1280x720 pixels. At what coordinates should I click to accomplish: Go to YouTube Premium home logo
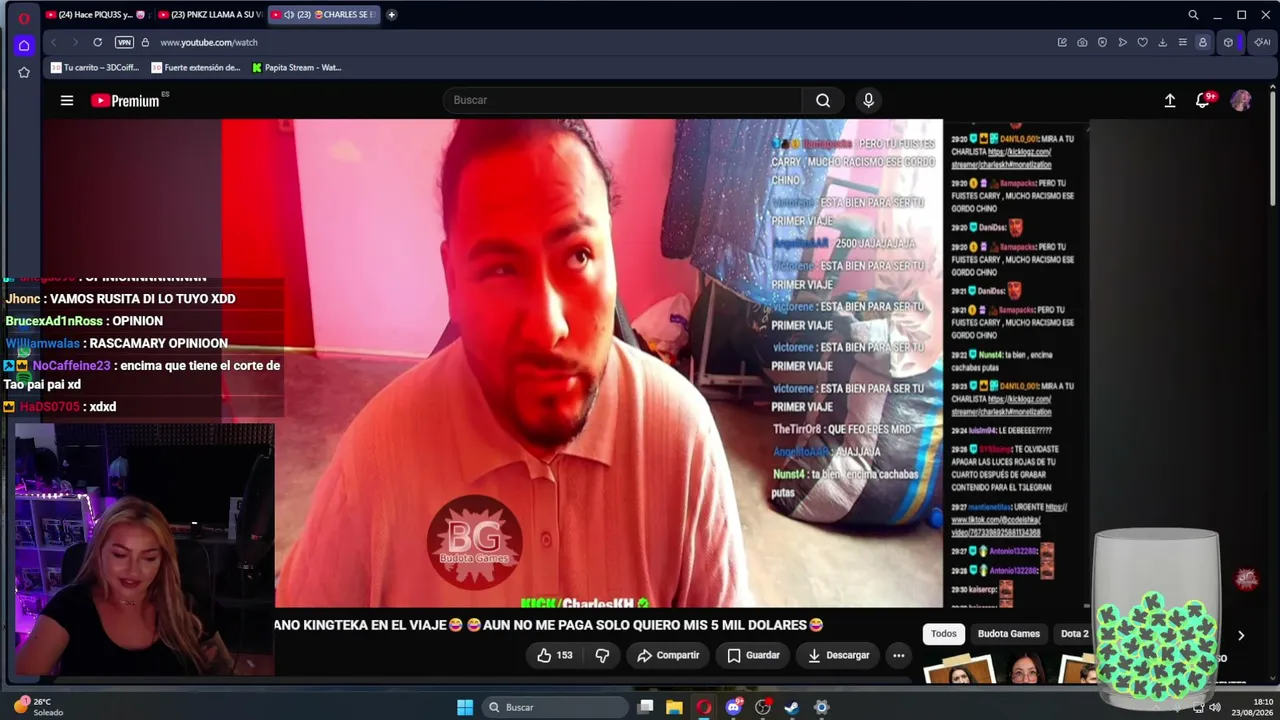point(125,100)
